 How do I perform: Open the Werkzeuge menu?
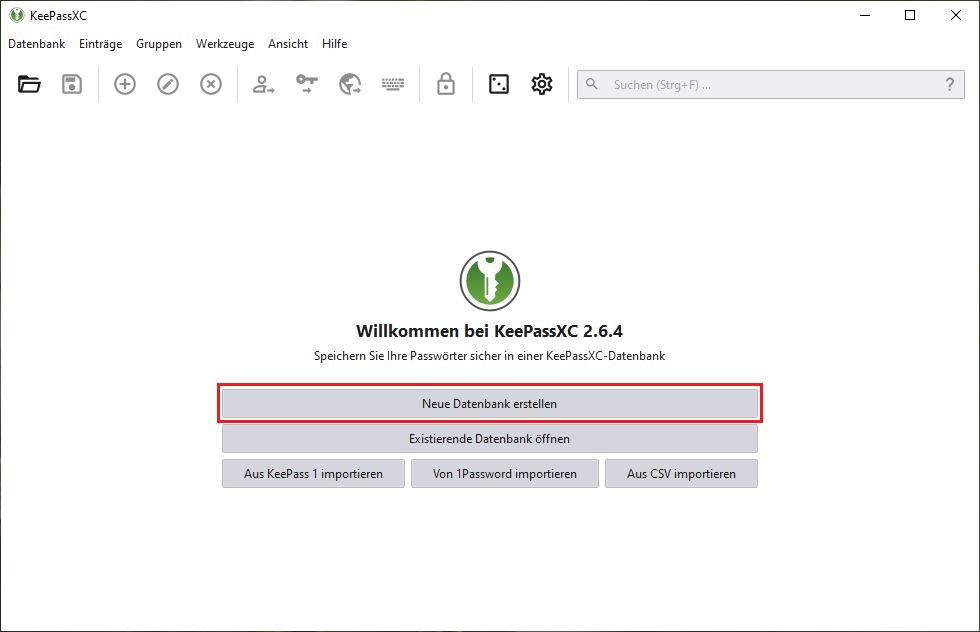225,44
